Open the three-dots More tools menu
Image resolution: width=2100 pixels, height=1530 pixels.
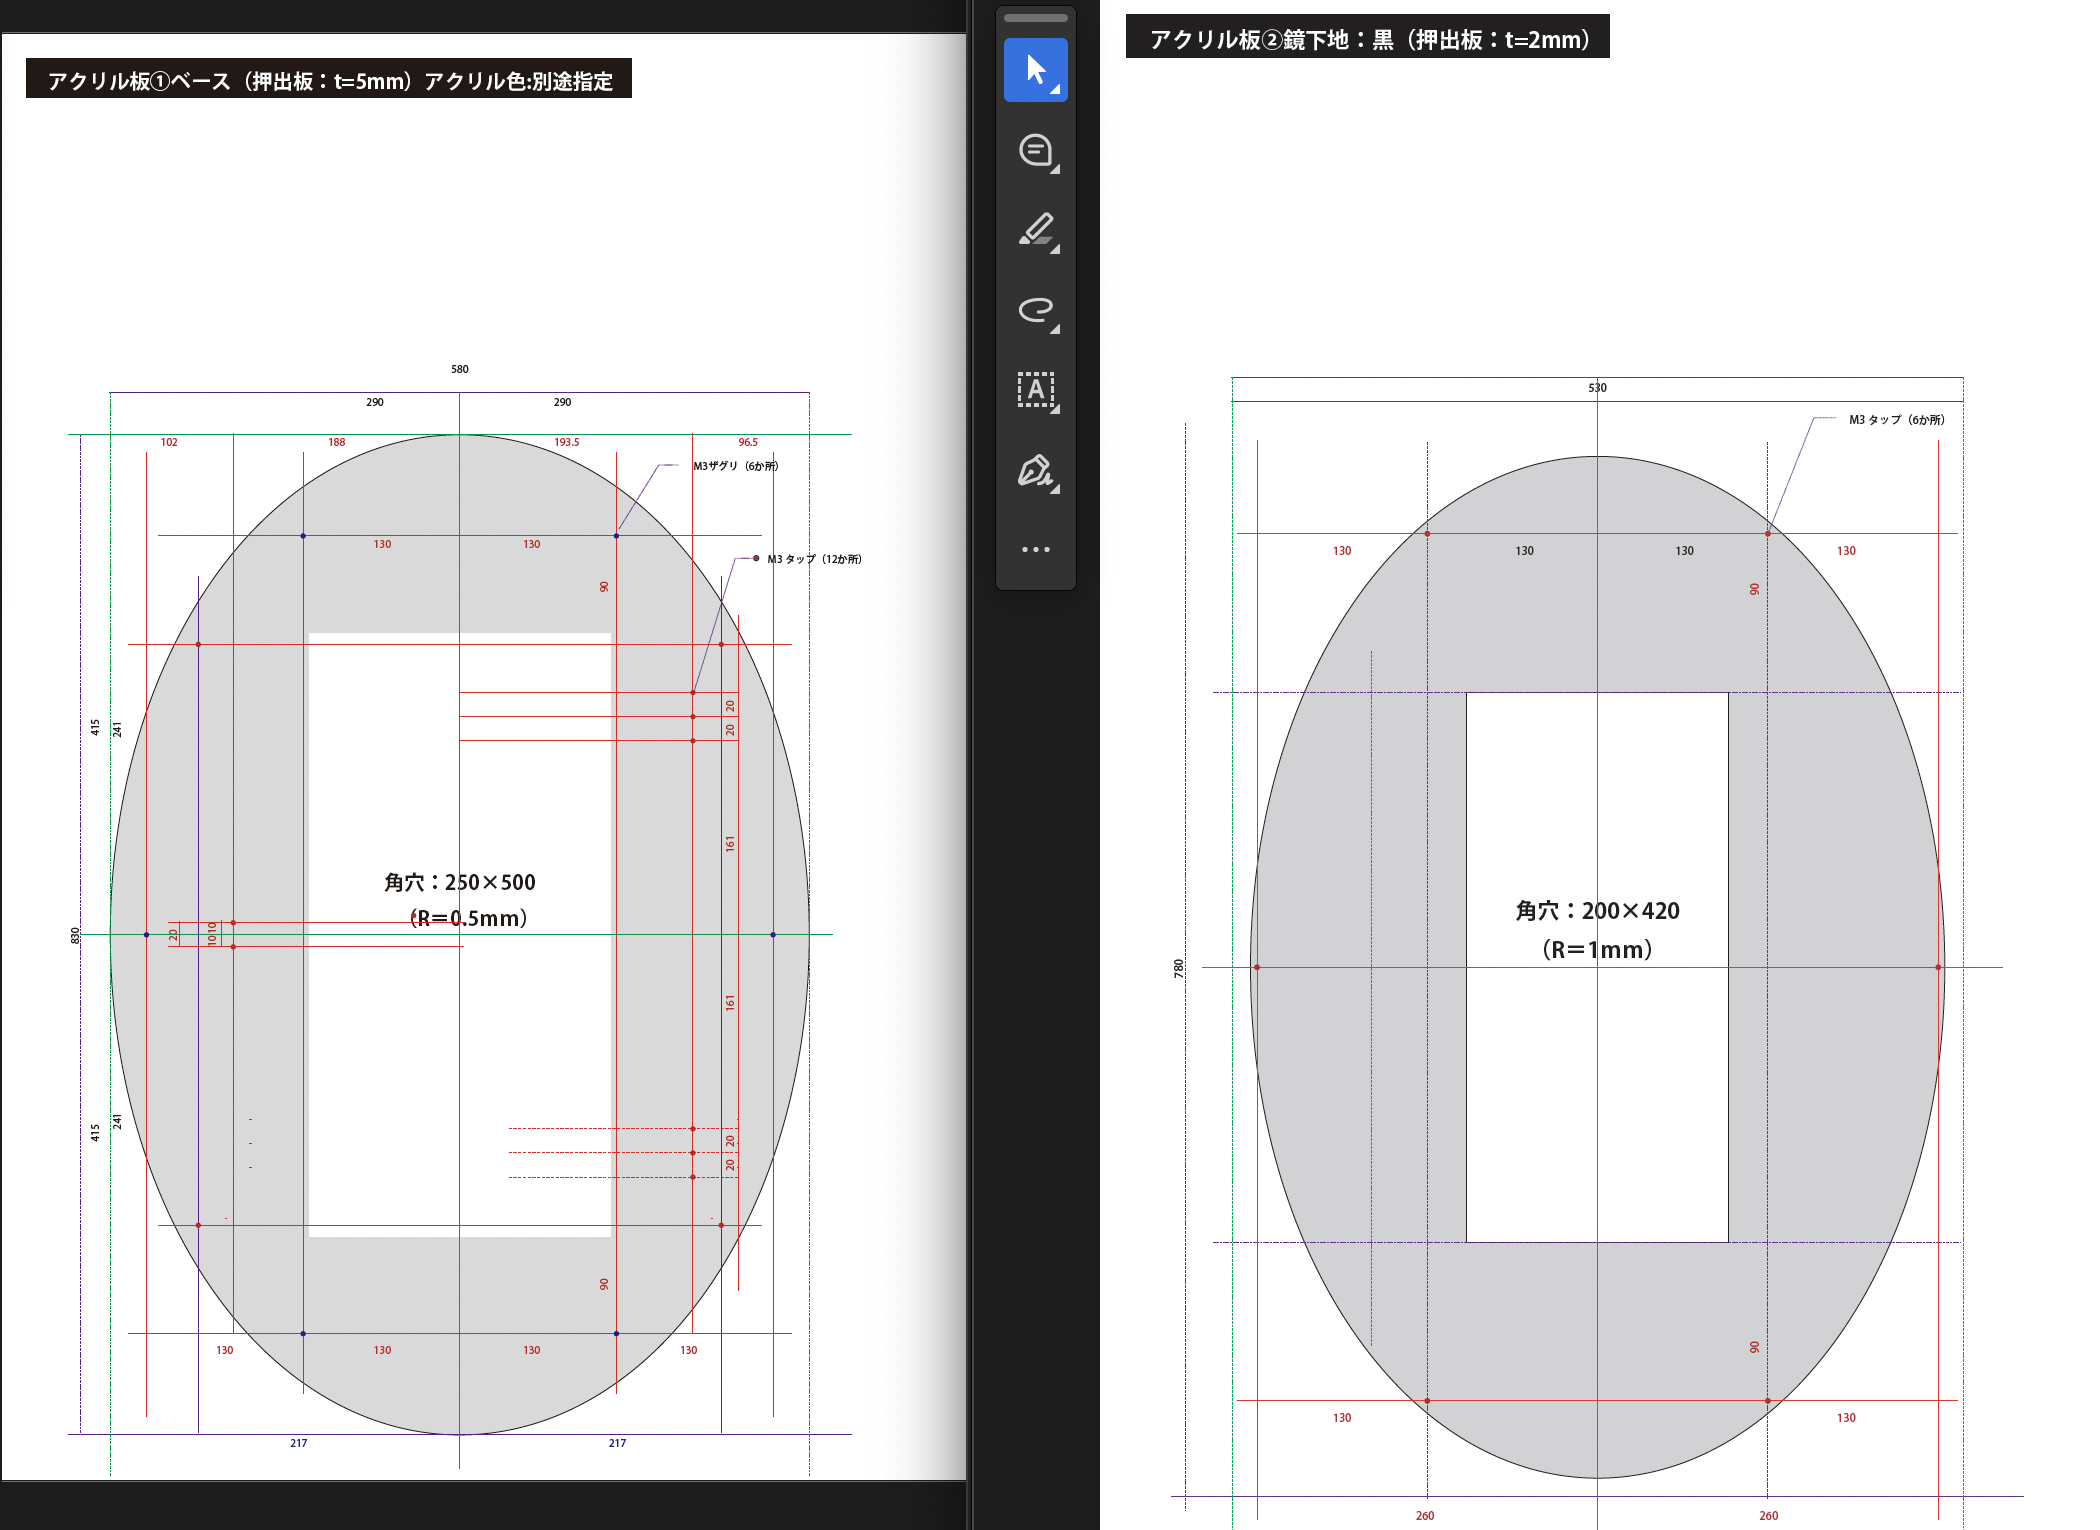[x=1035, y=549]
